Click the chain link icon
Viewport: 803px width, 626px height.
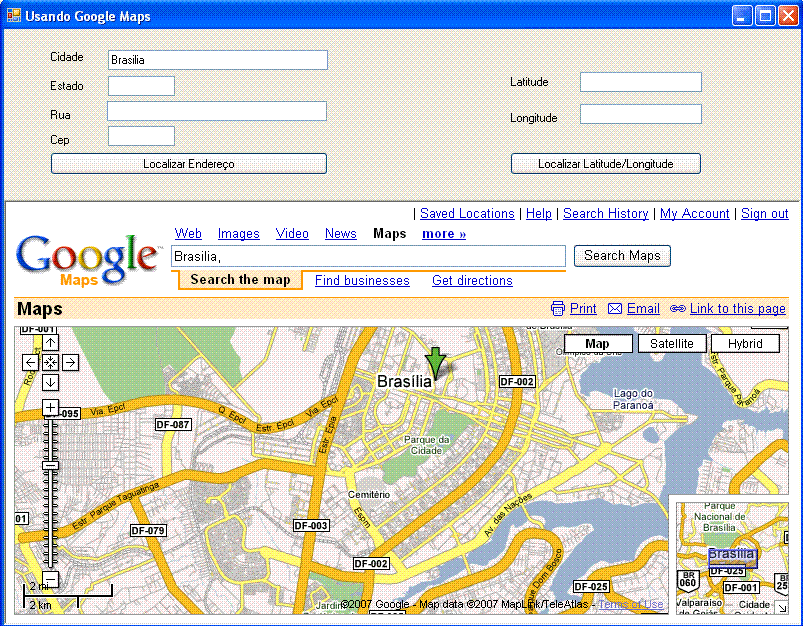678,308
